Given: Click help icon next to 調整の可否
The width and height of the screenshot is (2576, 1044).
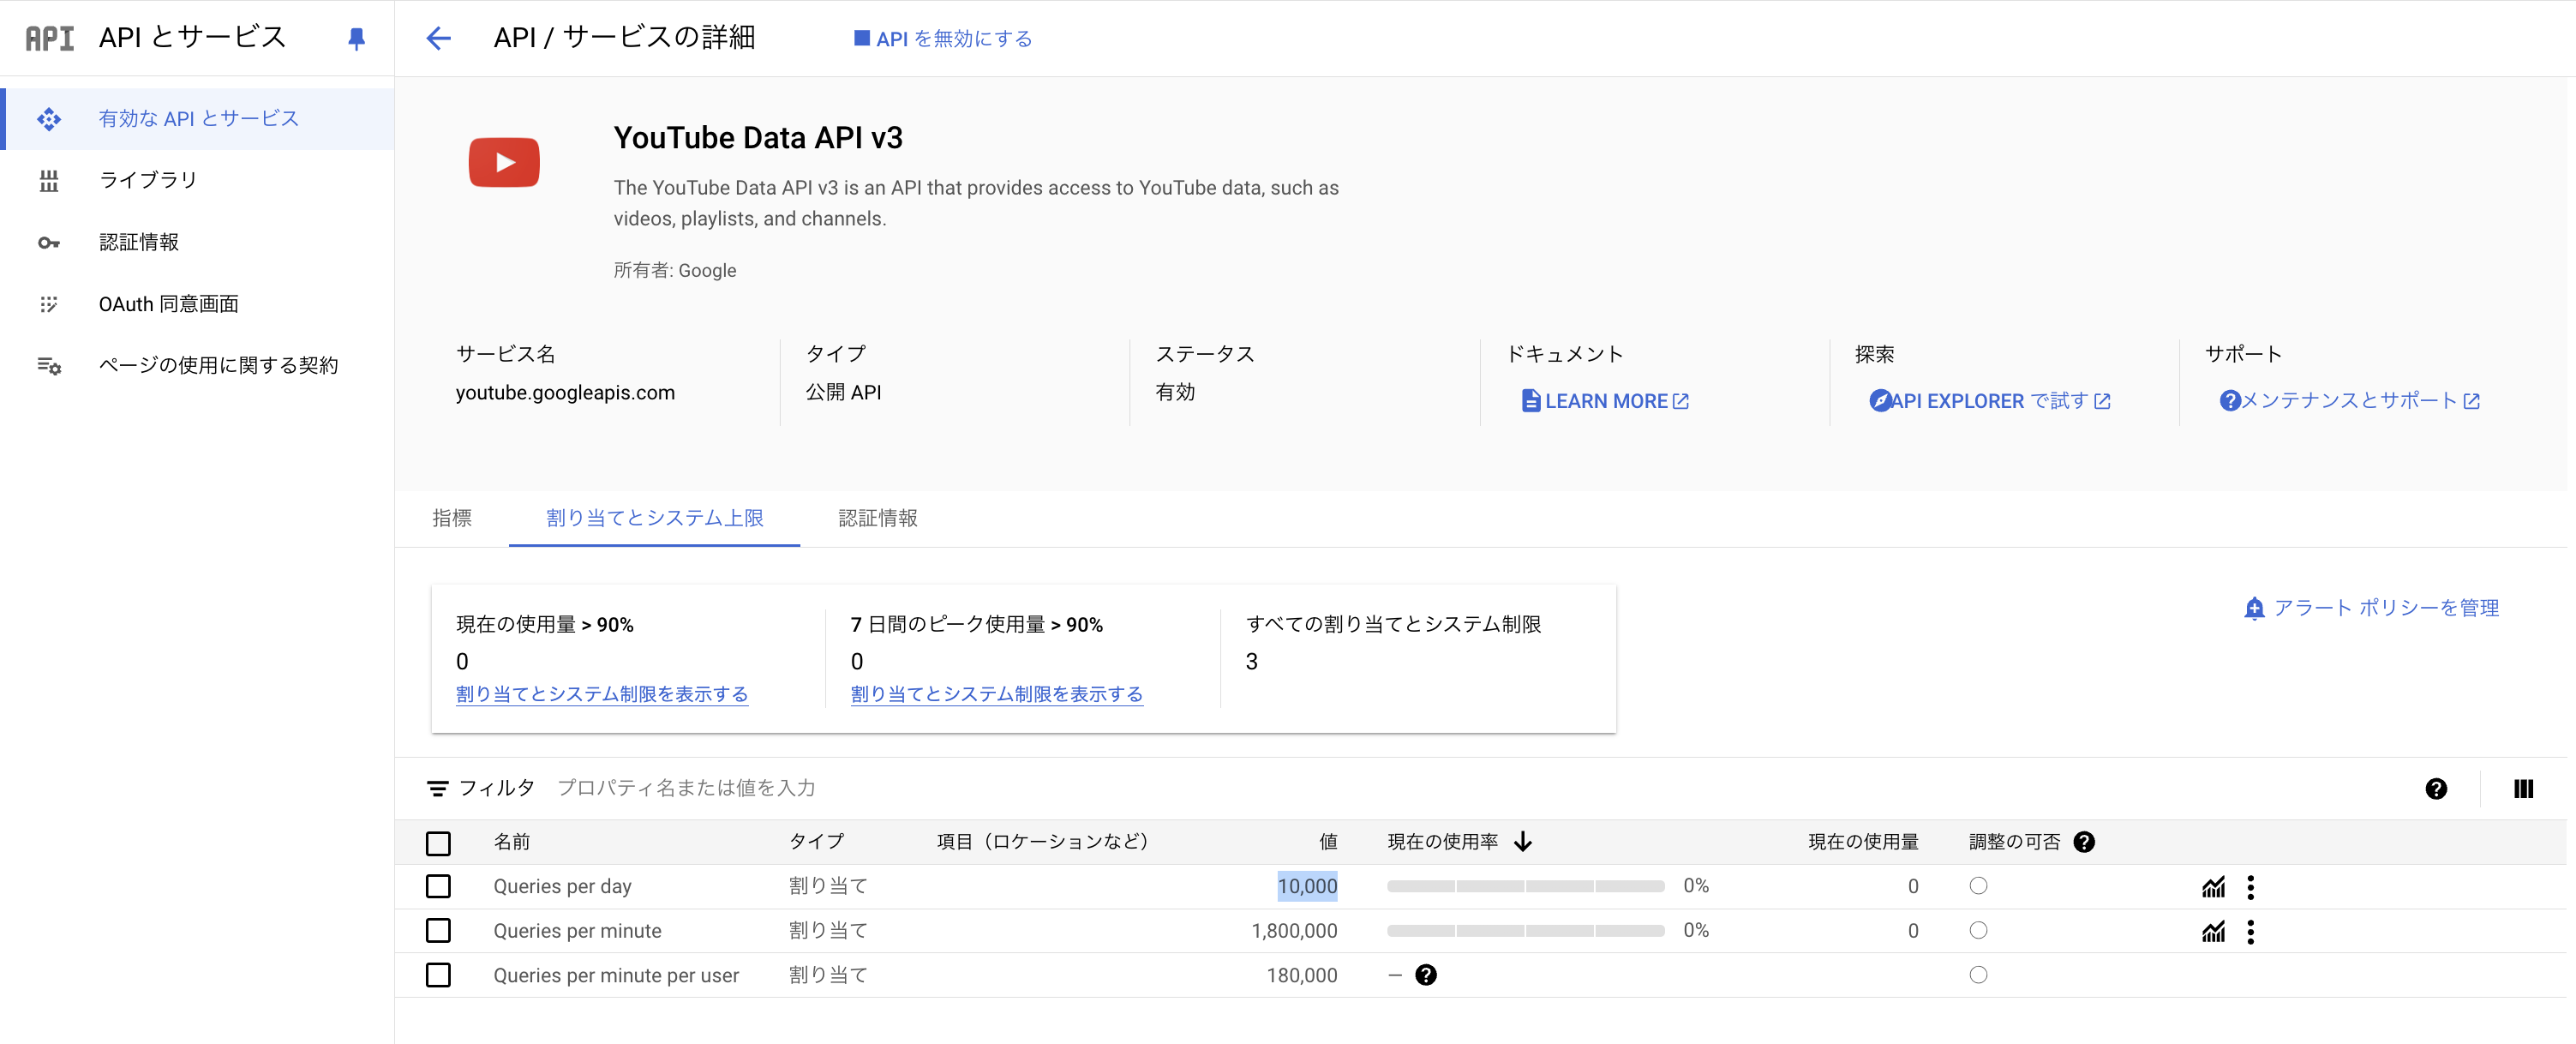Looking at the screenshot, I should click(x=2084, y=842).
